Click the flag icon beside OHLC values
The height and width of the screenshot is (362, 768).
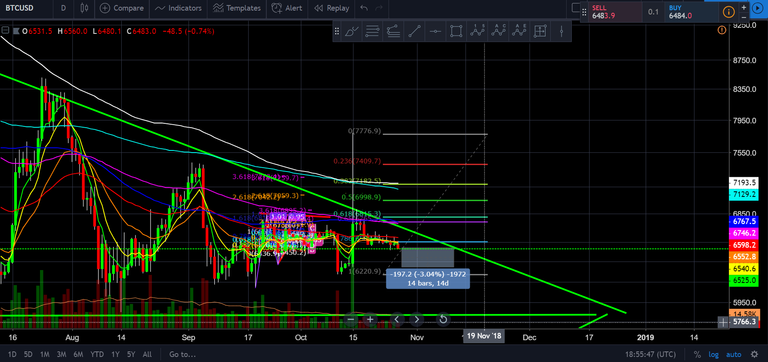17,31
